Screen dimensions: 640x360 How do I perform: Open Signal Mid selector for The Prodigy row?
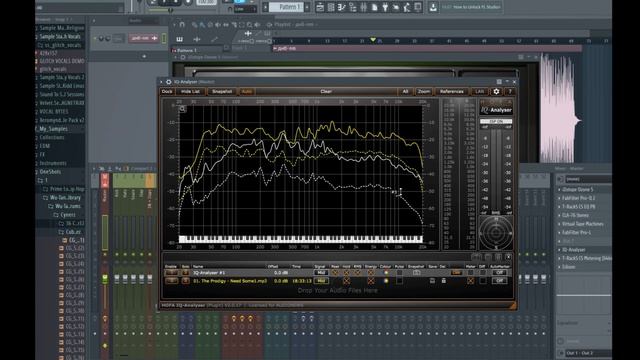point(321,281)
